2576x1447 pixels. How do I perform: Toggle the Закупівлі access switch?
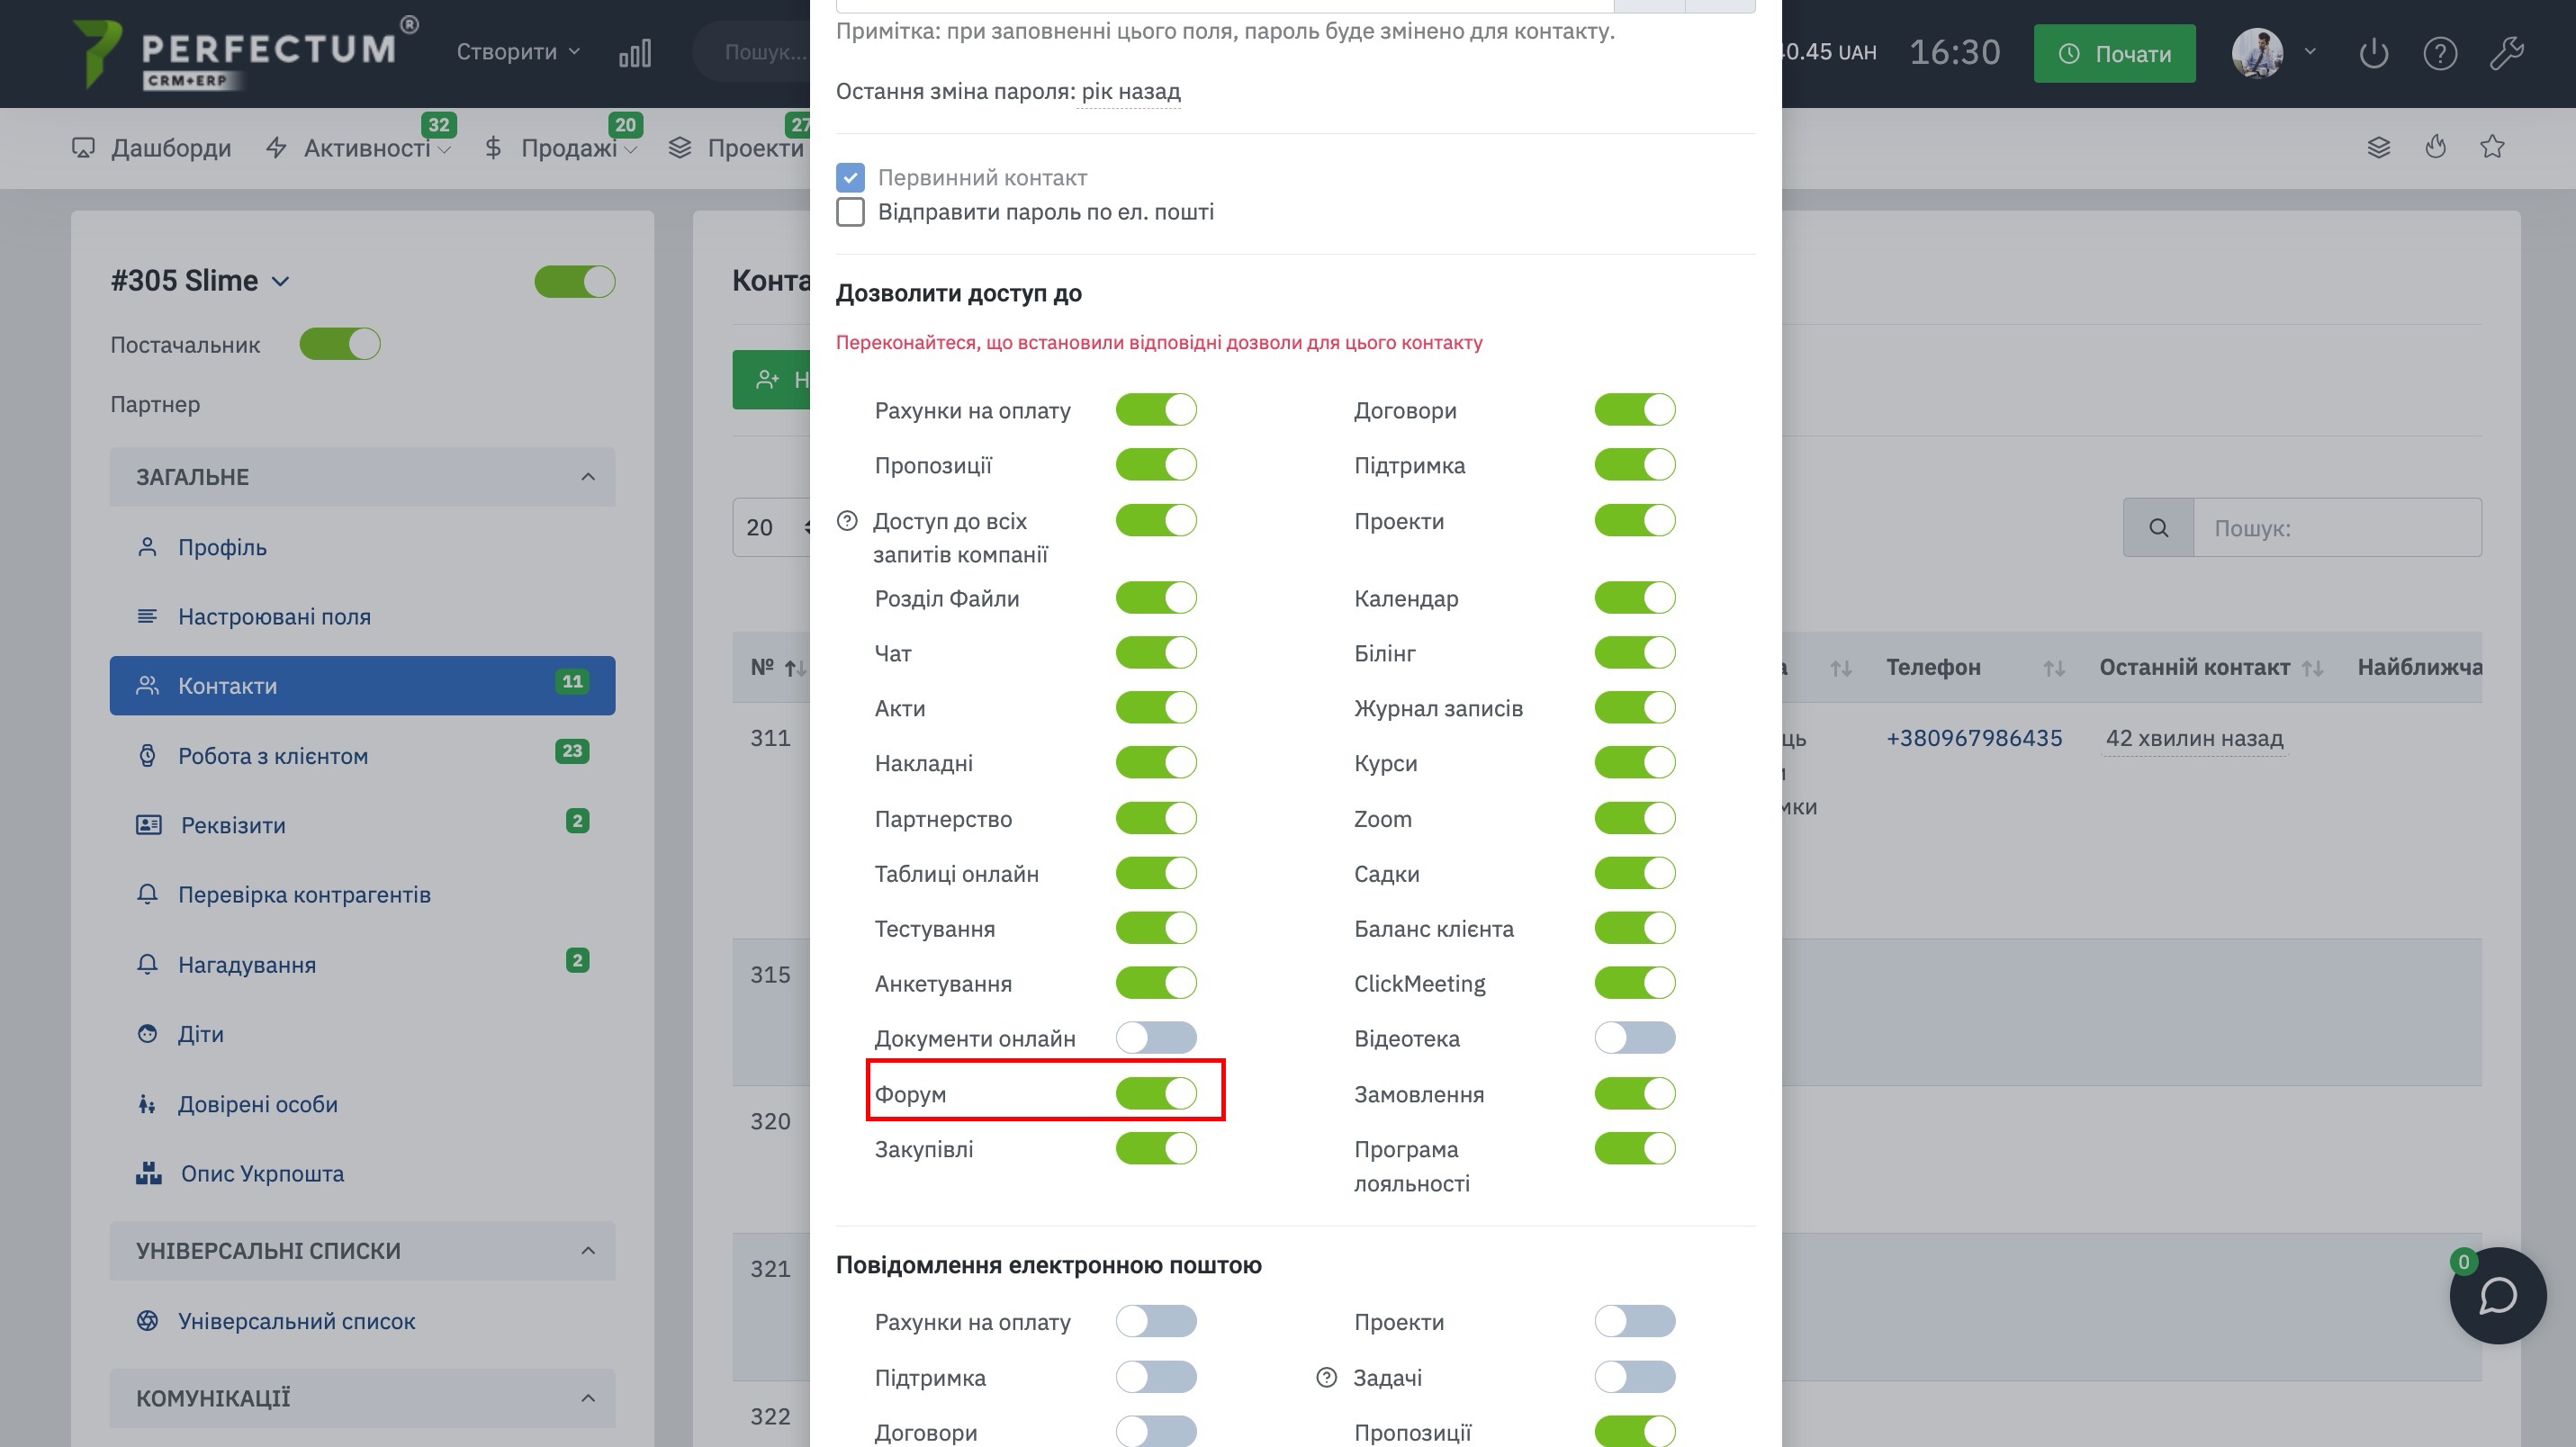click(1156, 1148)
